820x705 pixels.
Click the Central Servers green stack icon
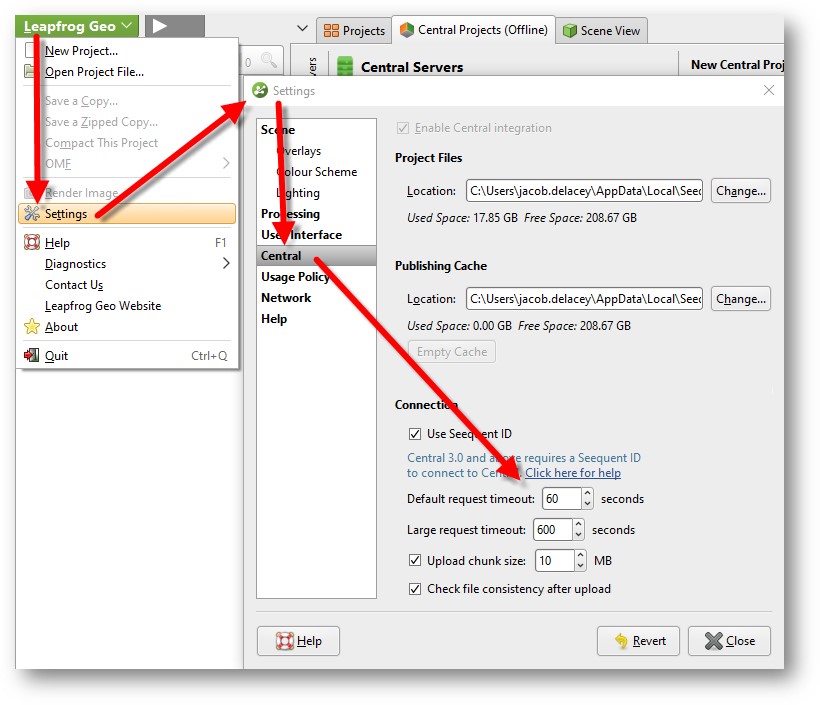point(345,67)
